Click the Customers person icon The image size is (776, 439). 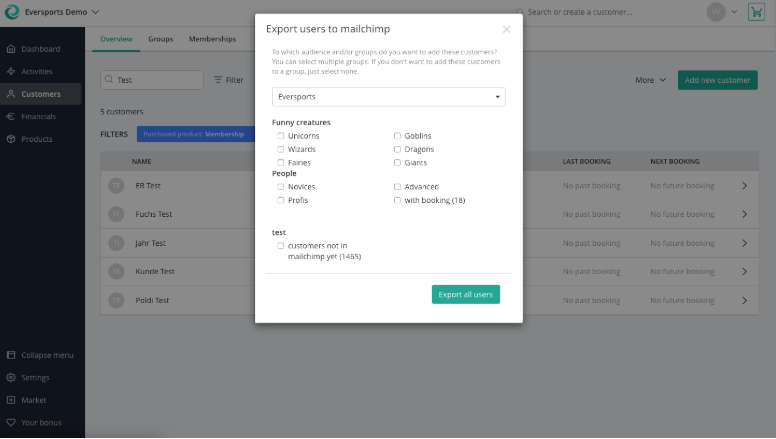pyautogui.click(x=11, y=94)
